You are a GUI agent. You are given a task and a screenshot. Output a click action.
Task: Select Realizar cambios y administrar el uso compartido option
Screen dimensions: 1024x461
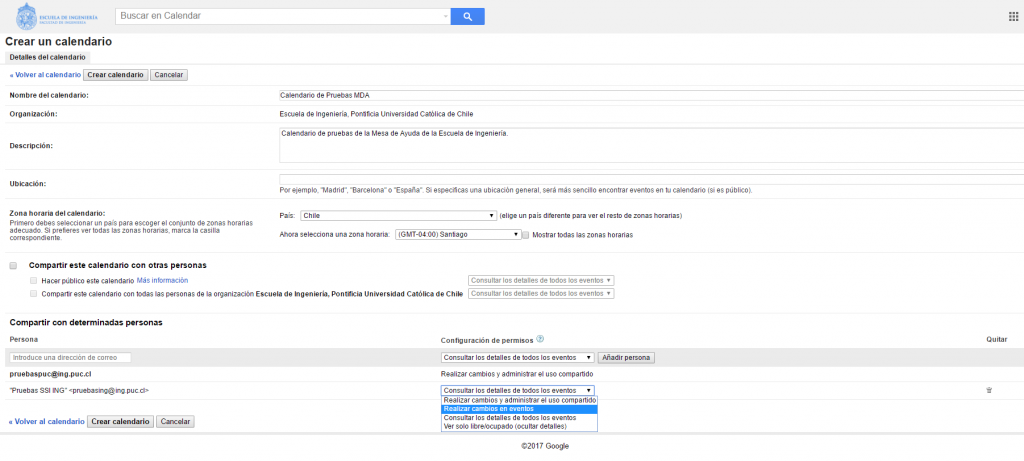519,400
